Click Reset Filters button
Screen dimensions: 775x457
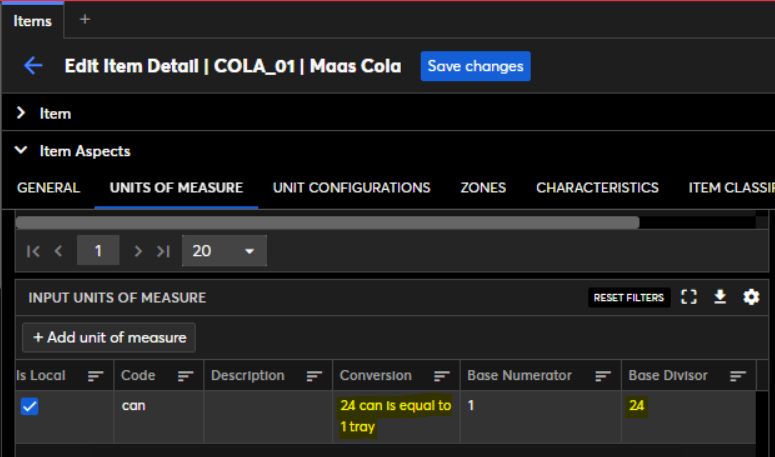tap(629, 297)
